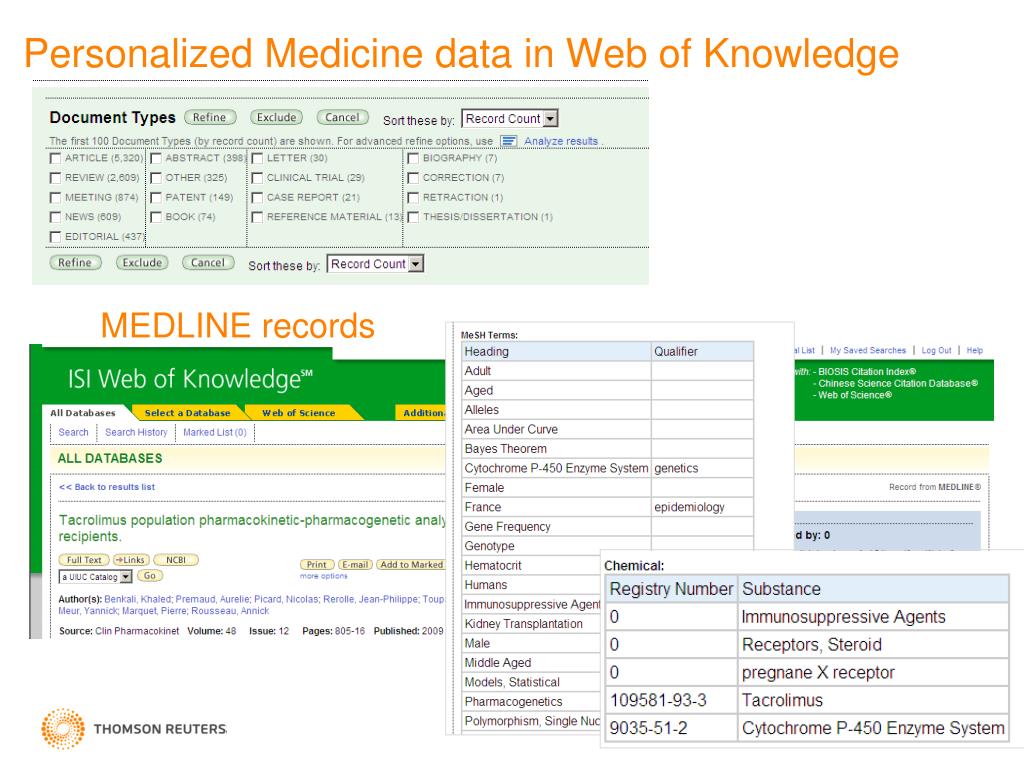Viewport: 1024px width, 768px height.
Task: Click the Print button
Action: (x=317, y=565)
